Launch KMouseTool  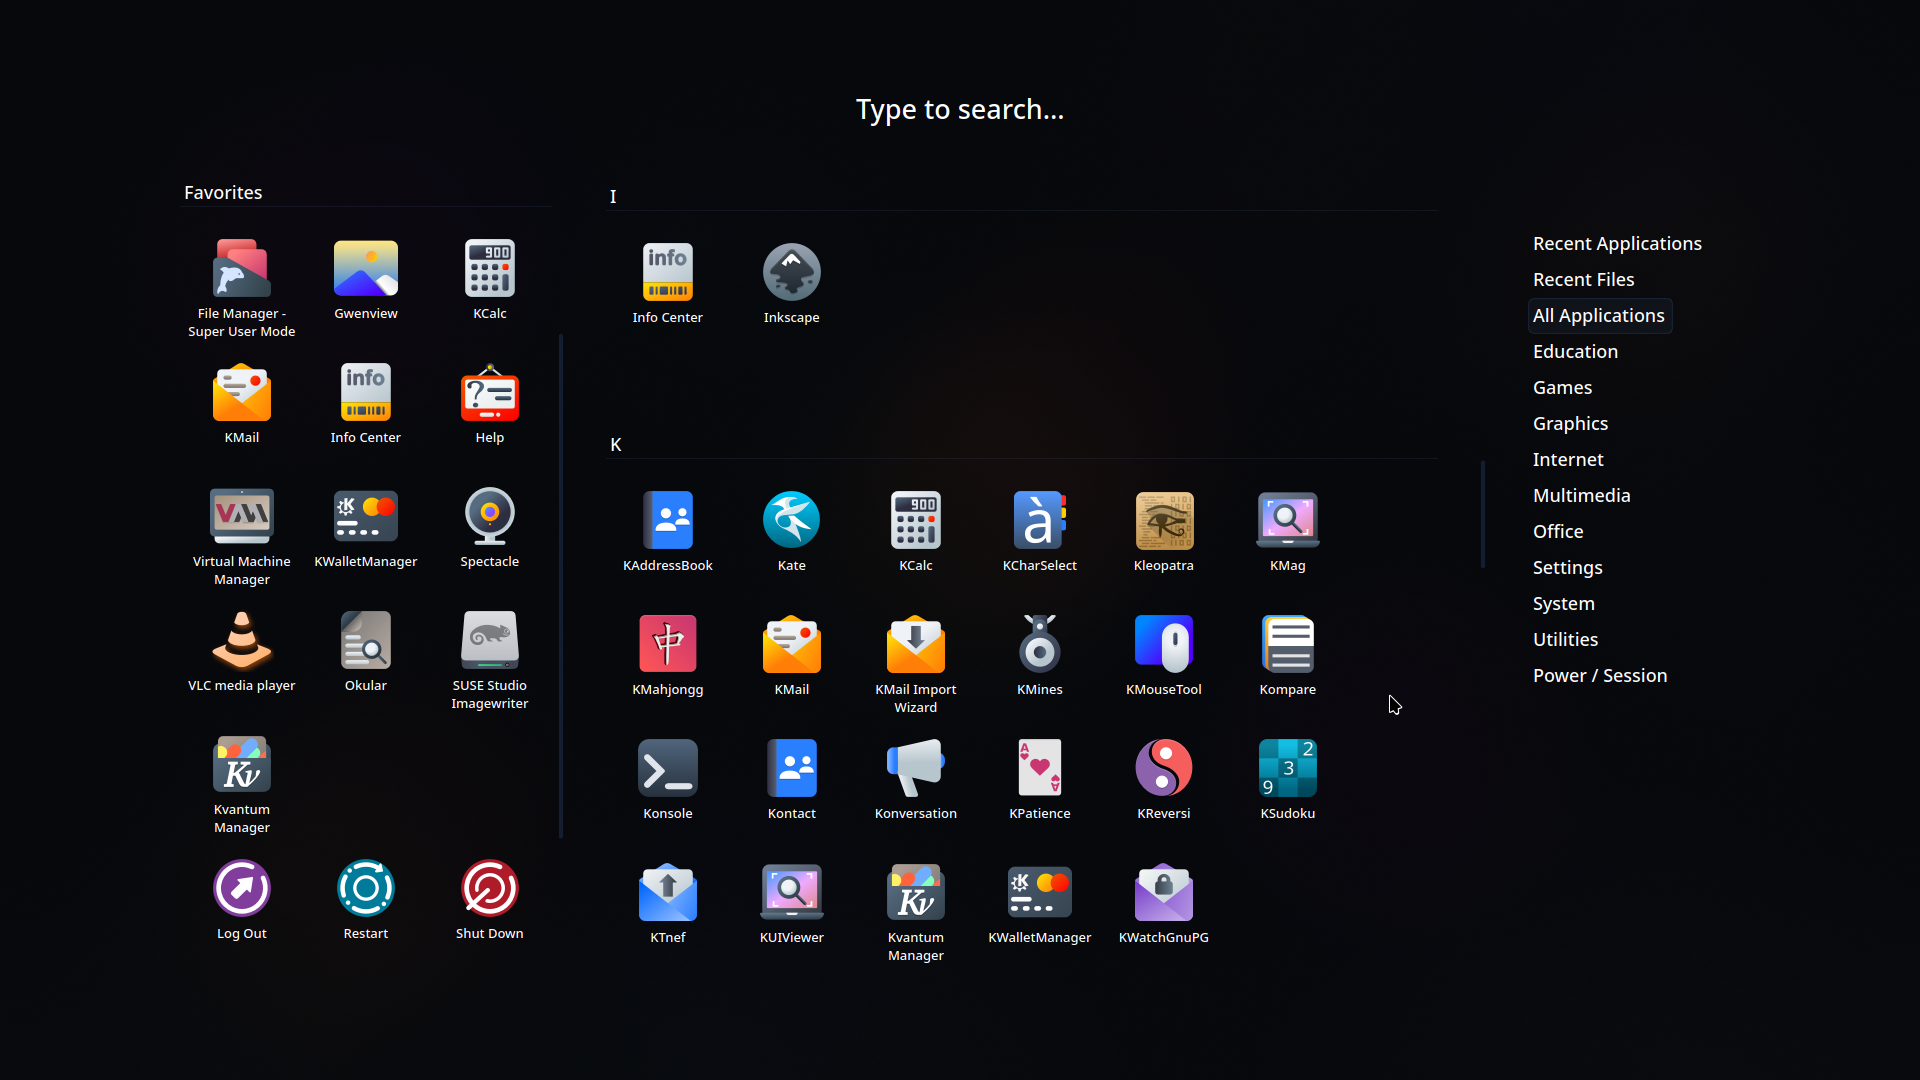(1164, 656)
